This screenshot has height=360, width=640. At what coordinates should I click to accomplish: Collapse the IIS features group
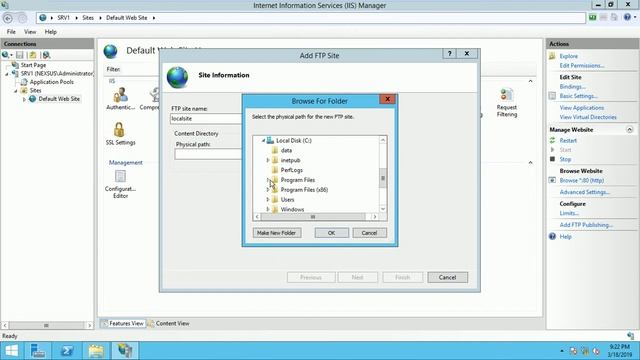click(x=530, y=81)
